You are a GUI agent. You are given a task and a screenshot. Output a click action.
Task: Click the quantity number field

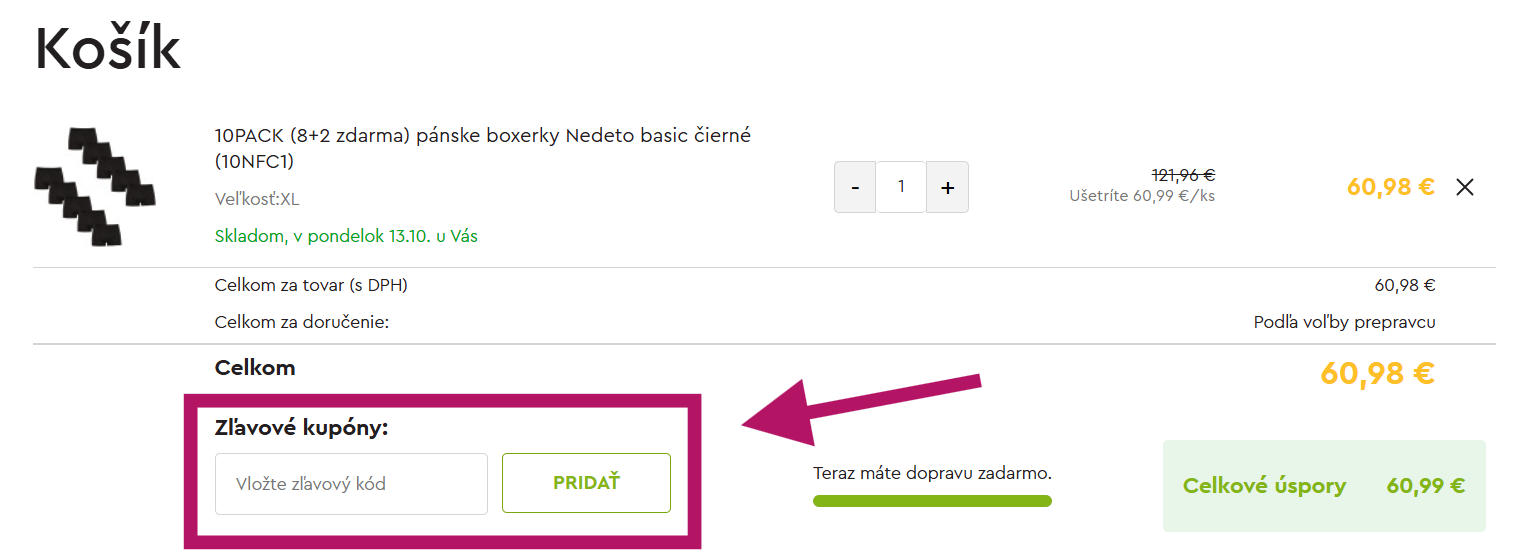pyautogui.click(x=901, y=187)
